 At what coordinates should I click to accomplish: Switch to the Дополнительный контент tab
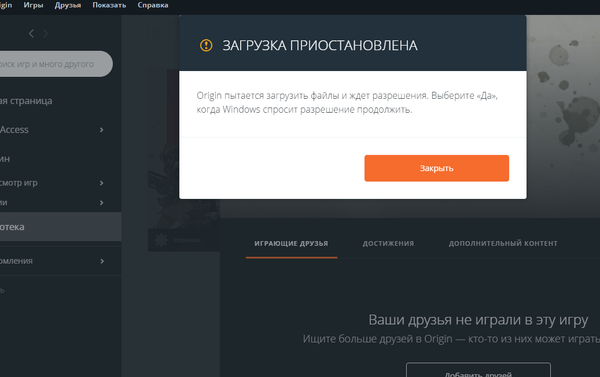503,243
